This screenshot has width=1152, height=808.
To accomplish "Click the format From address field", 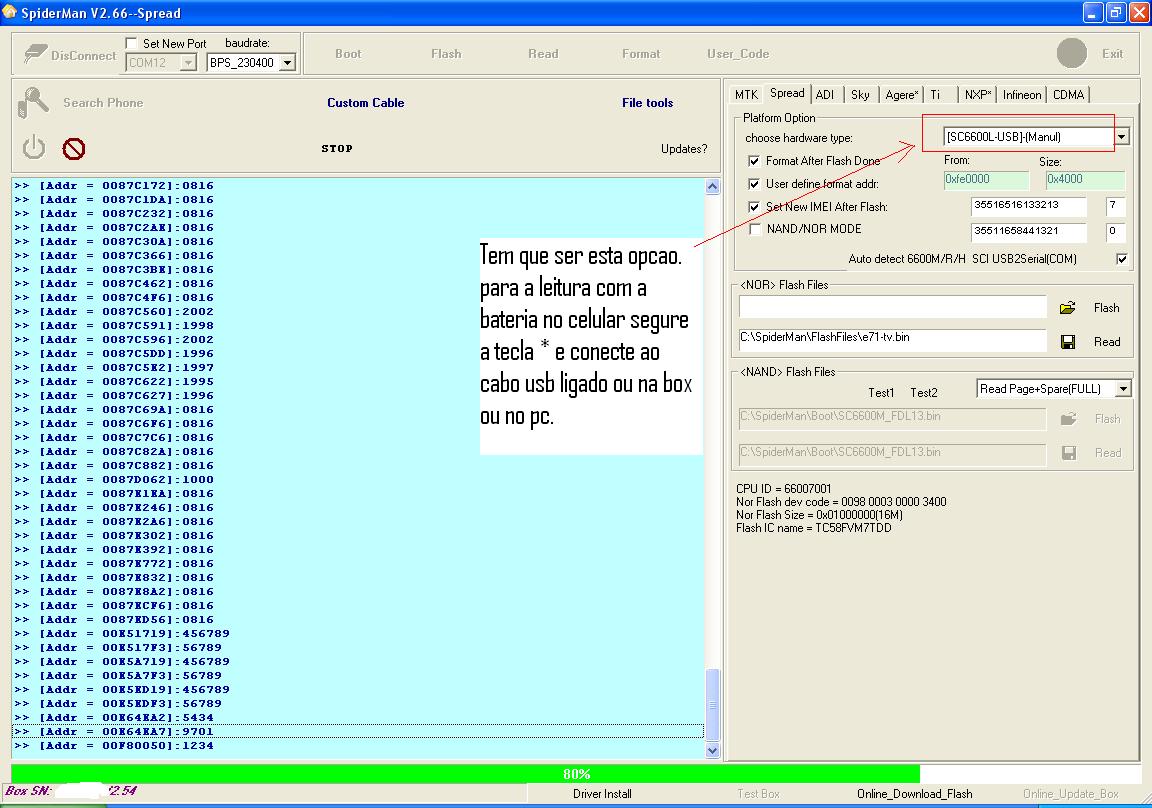I will click(x=987, y=179).
